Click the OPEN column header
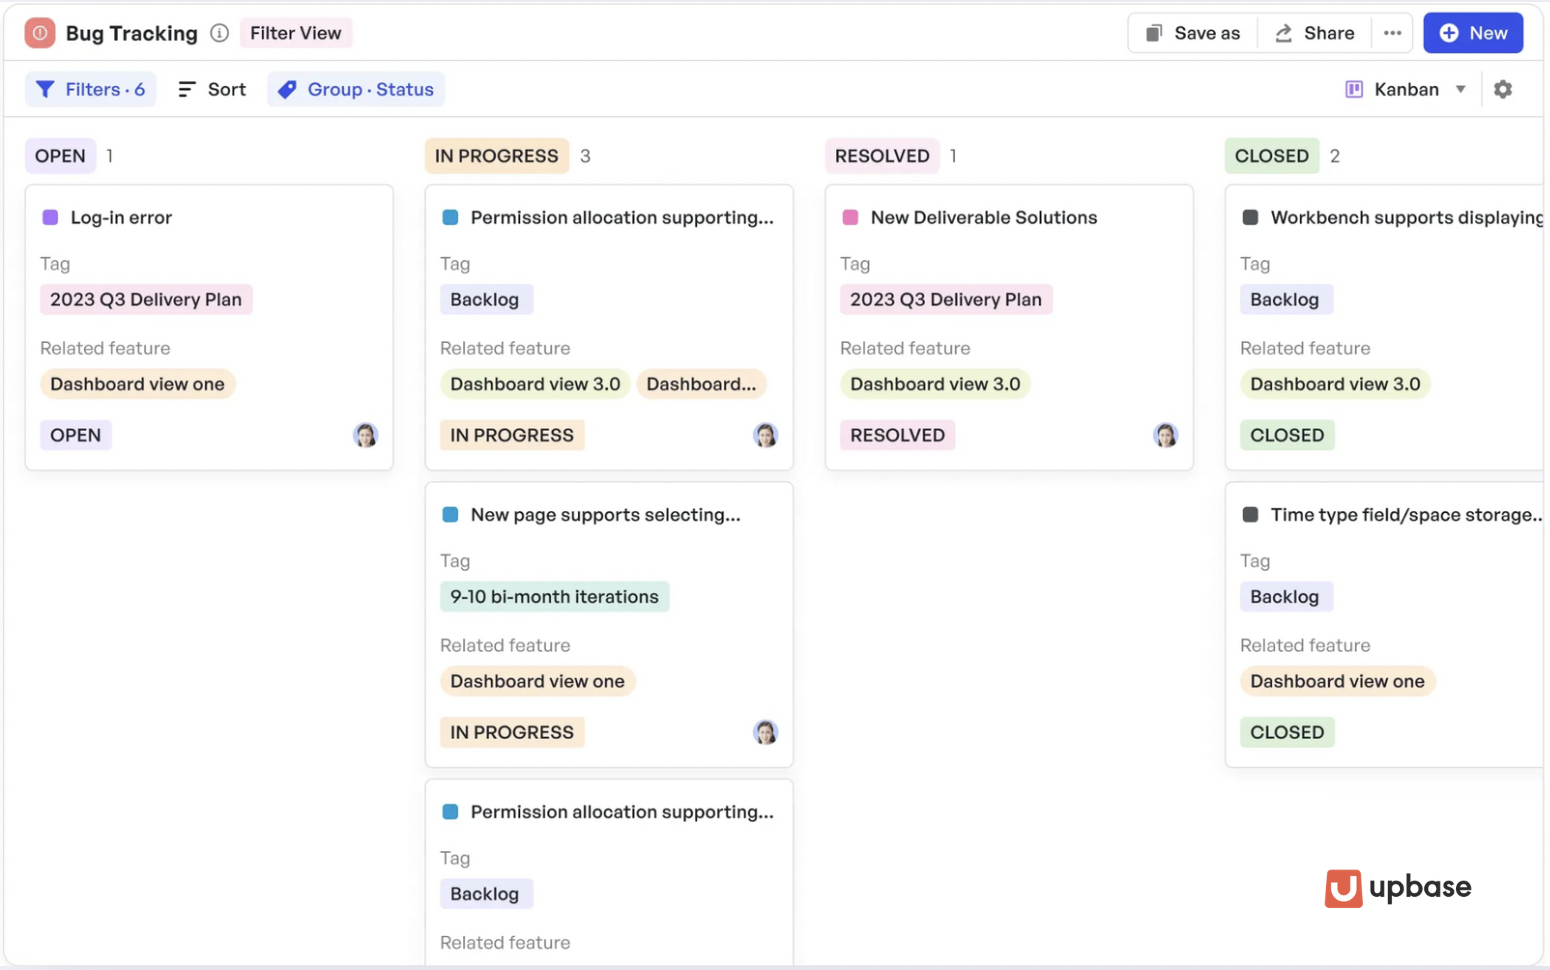1550x970 pixels. tap(60, 156)
